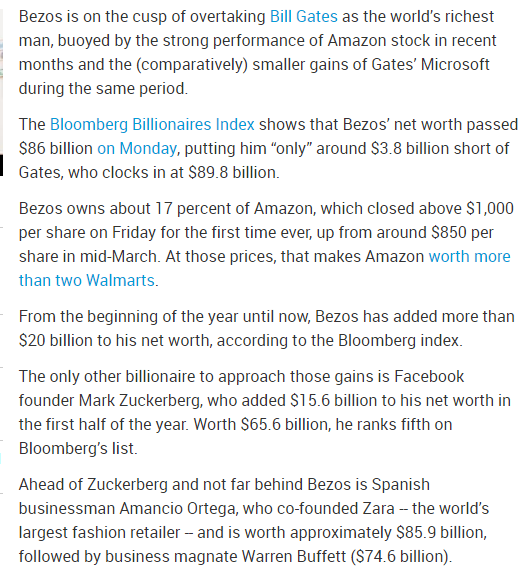This screenshot has height=575, width=530.
Task: Click the partial image at top left edge
Action: (1, 81)
